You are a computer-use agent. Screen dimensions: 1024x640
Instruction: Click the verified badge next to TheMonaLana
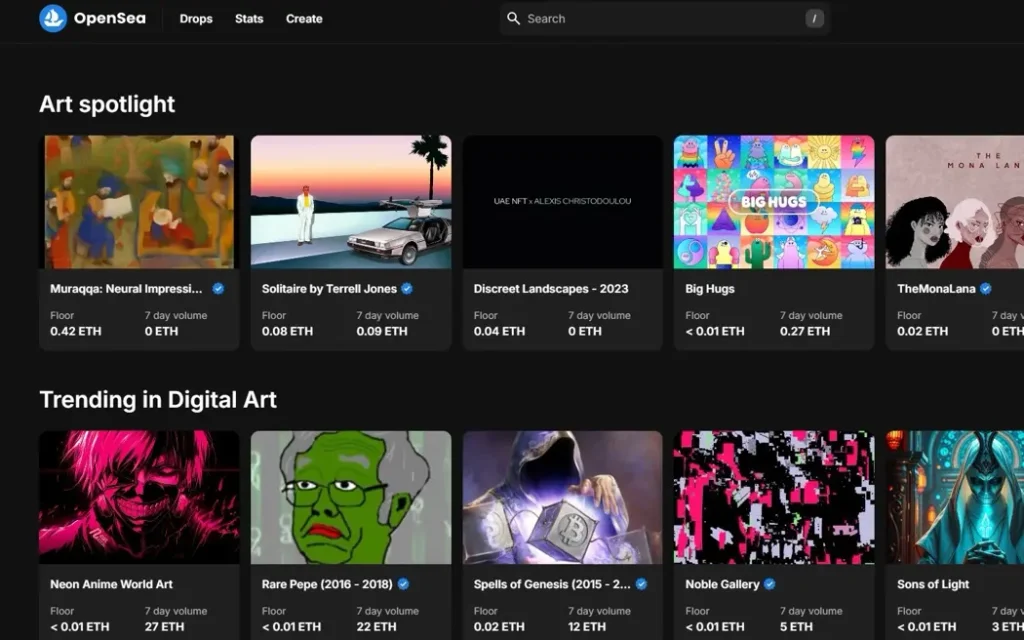985,289
